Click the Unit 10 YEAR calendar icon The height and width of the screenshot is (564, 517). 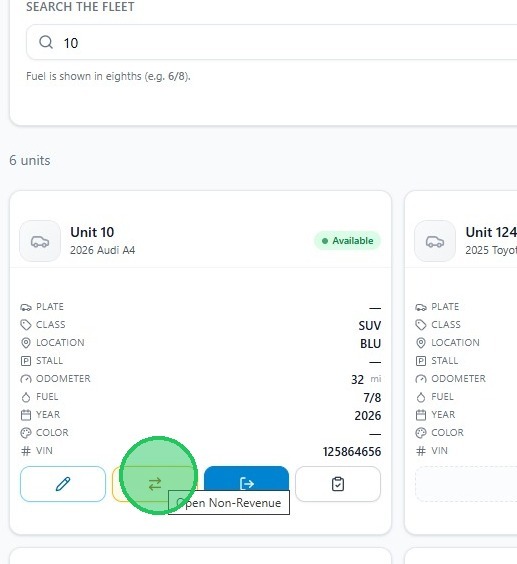26,415
